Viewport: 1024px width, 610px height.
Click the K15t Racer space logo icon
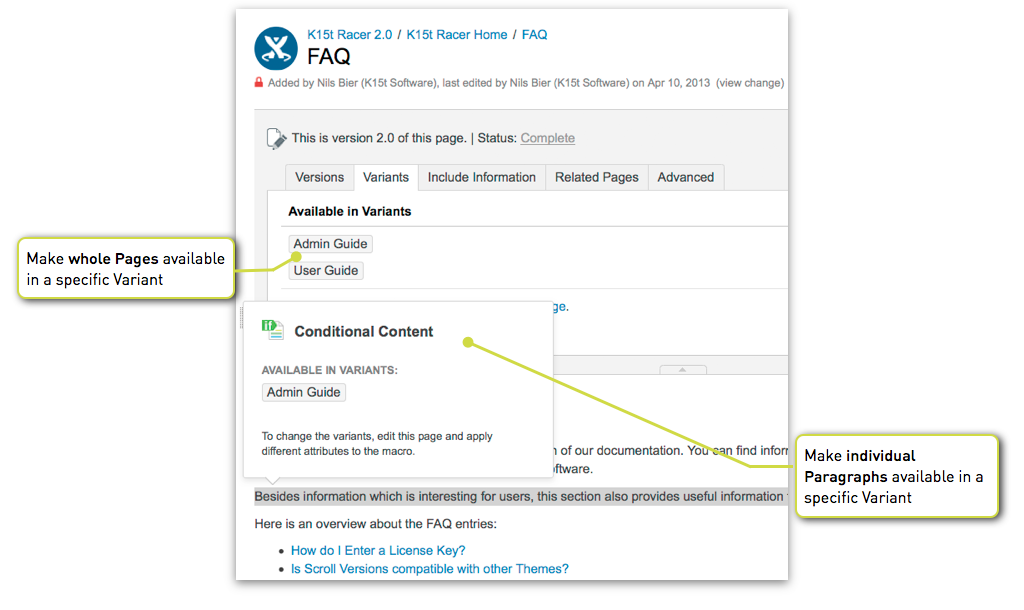pos(276,48)
